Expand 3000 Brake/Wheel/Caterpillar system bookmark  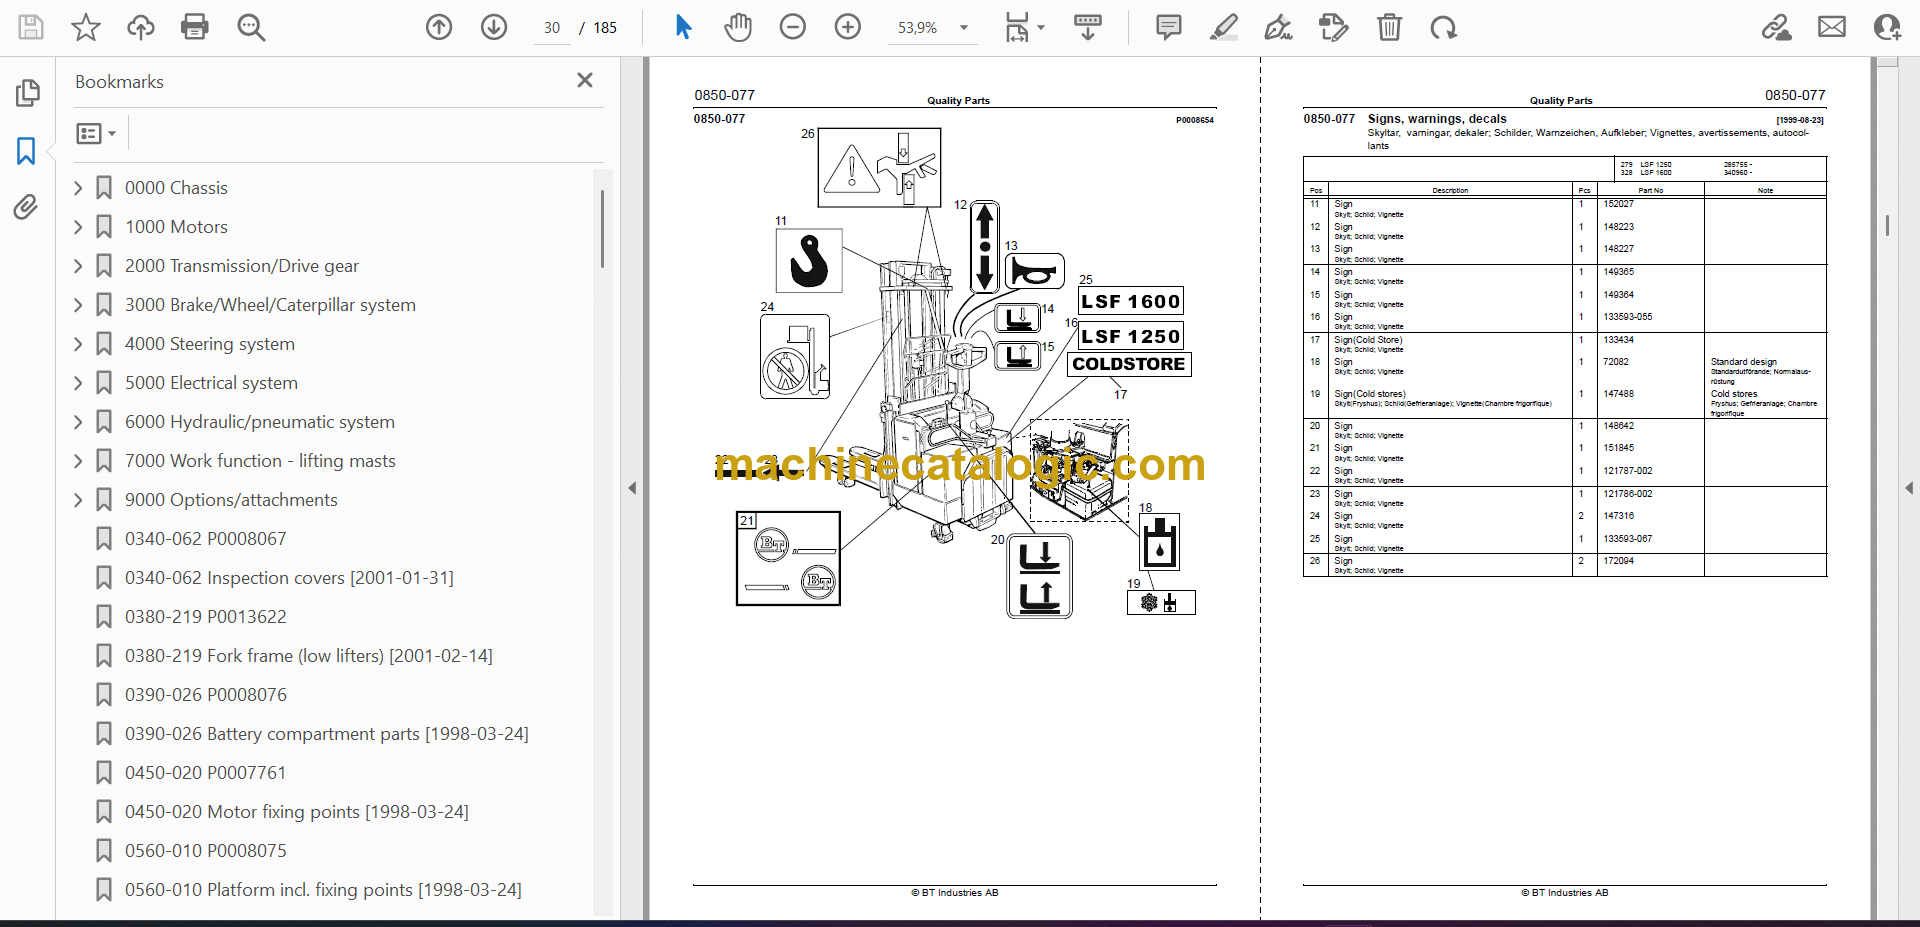(x=78, y=305)
